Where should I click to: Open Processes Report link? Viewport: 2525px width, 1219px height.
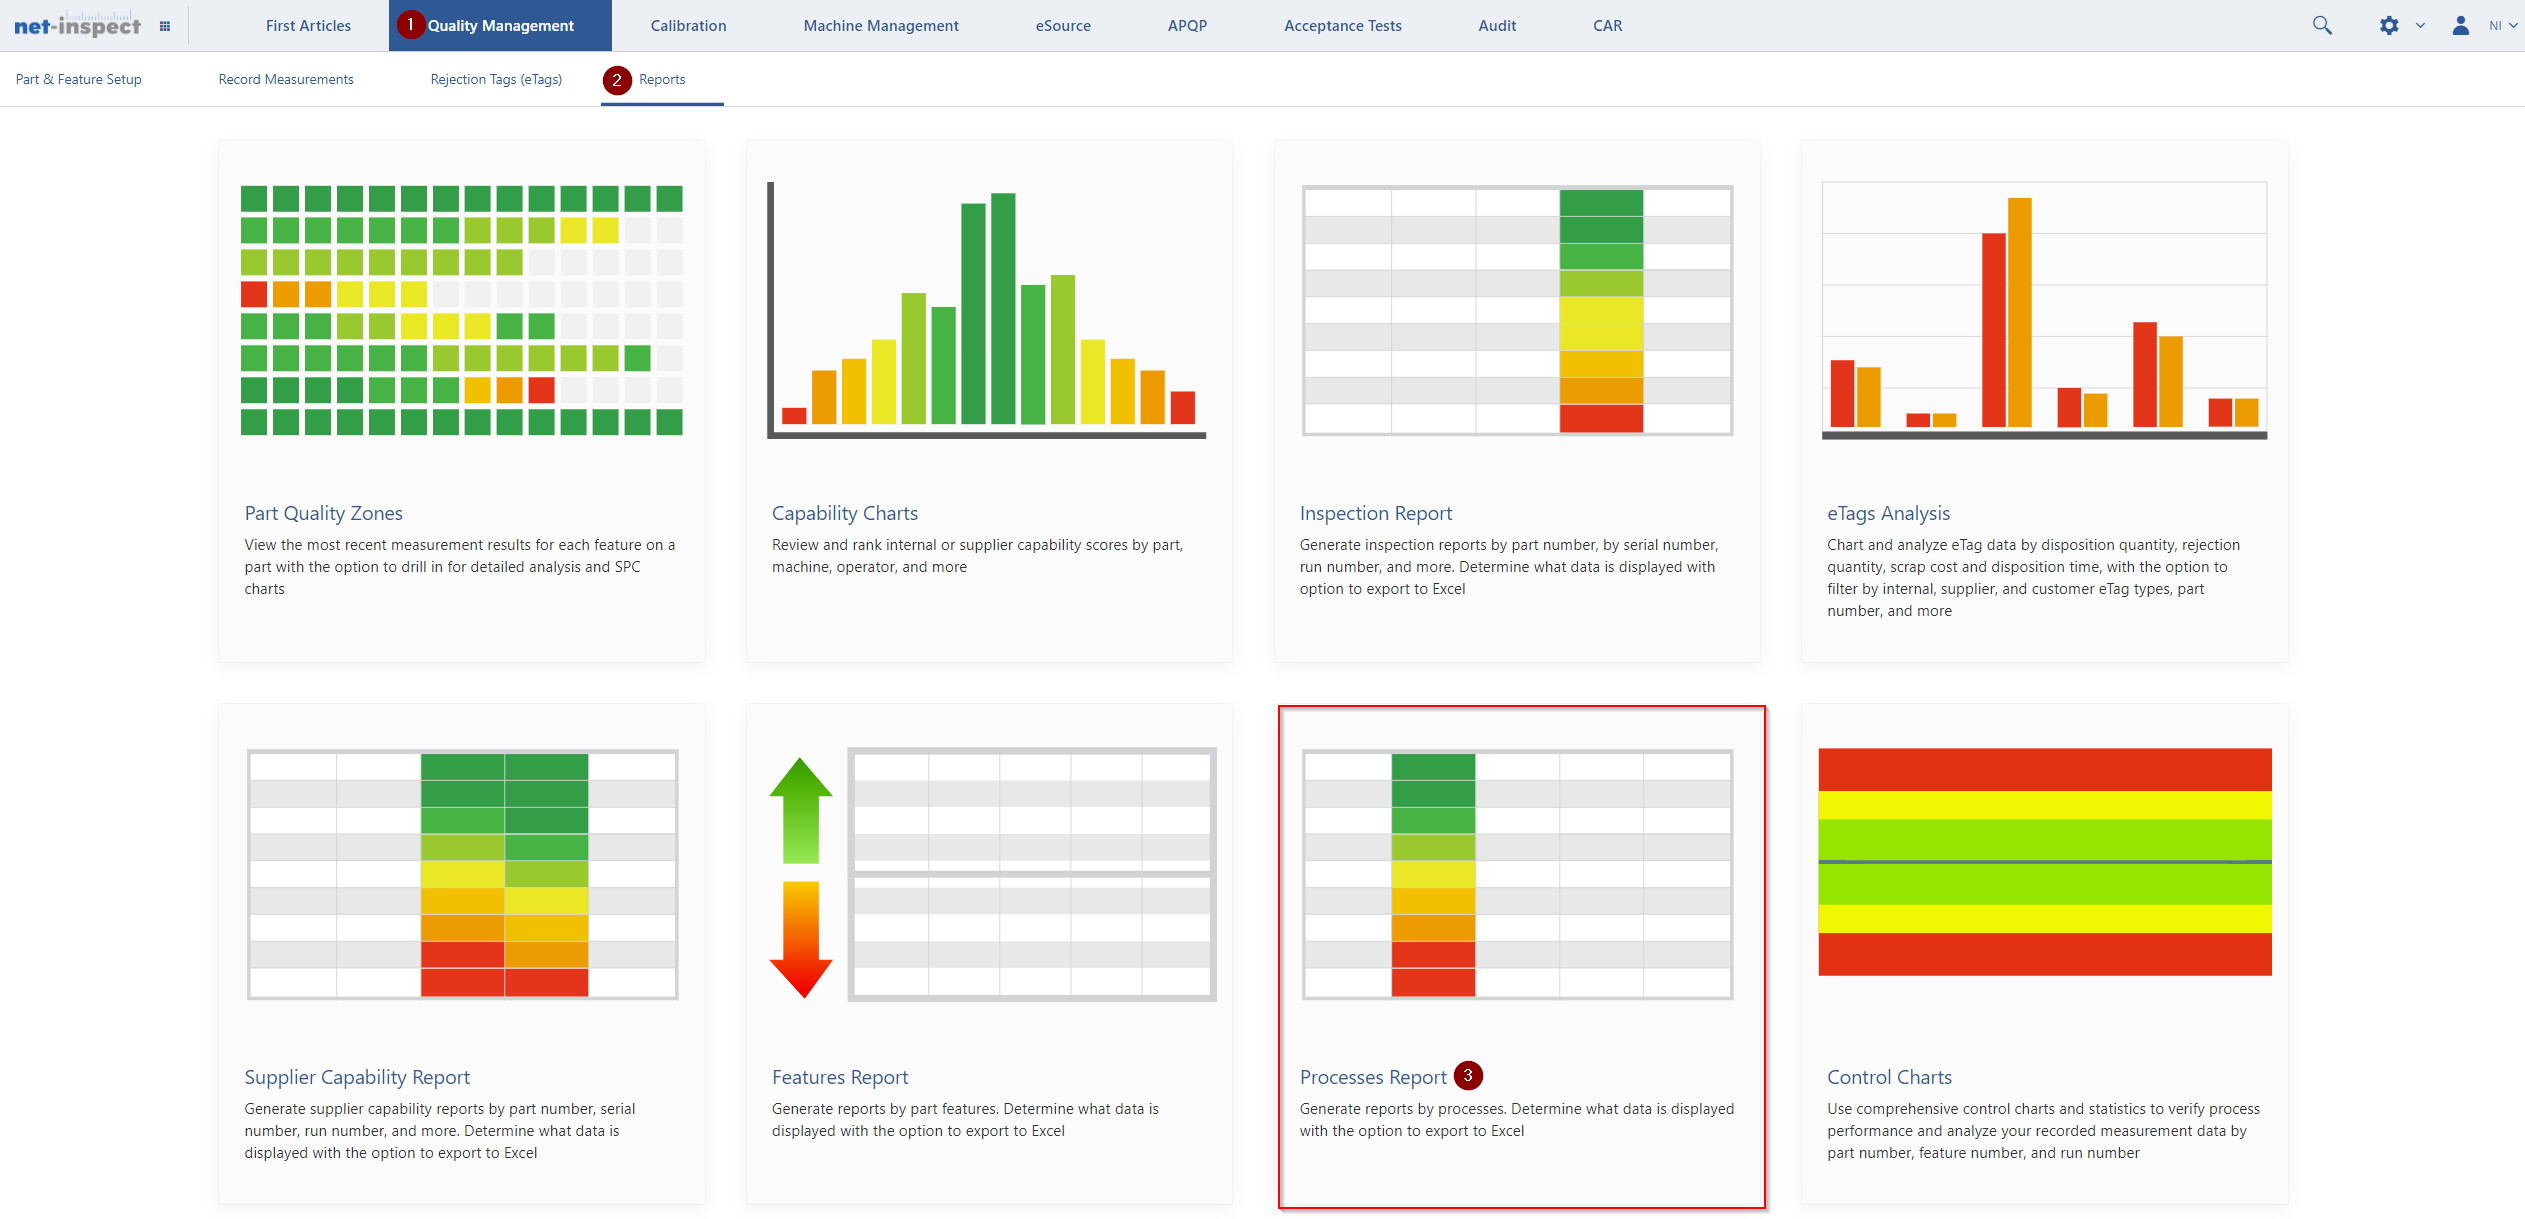(x=1373, y=1077)
